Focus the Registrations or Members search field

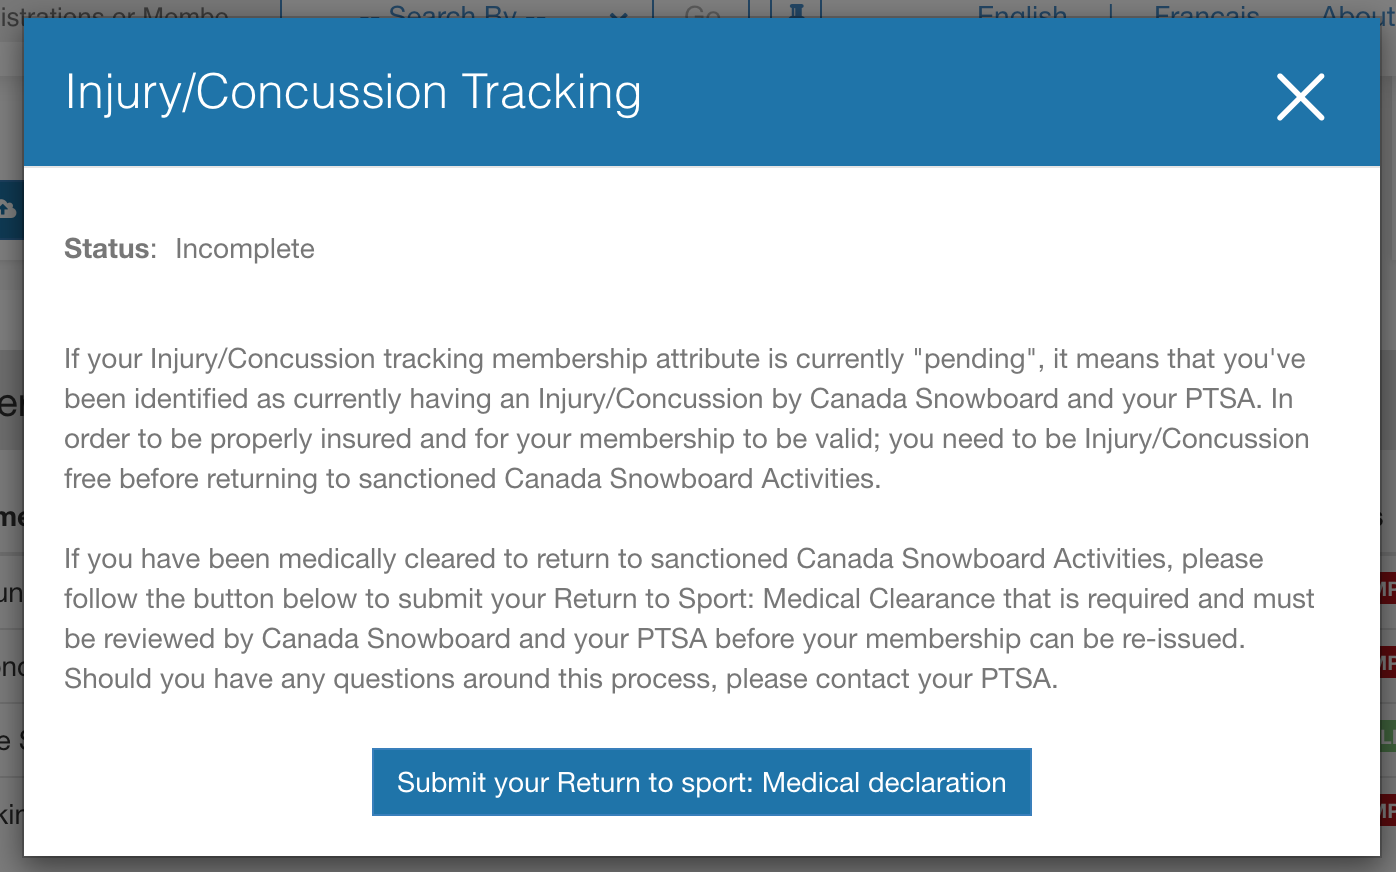click(x=130, y=12)
